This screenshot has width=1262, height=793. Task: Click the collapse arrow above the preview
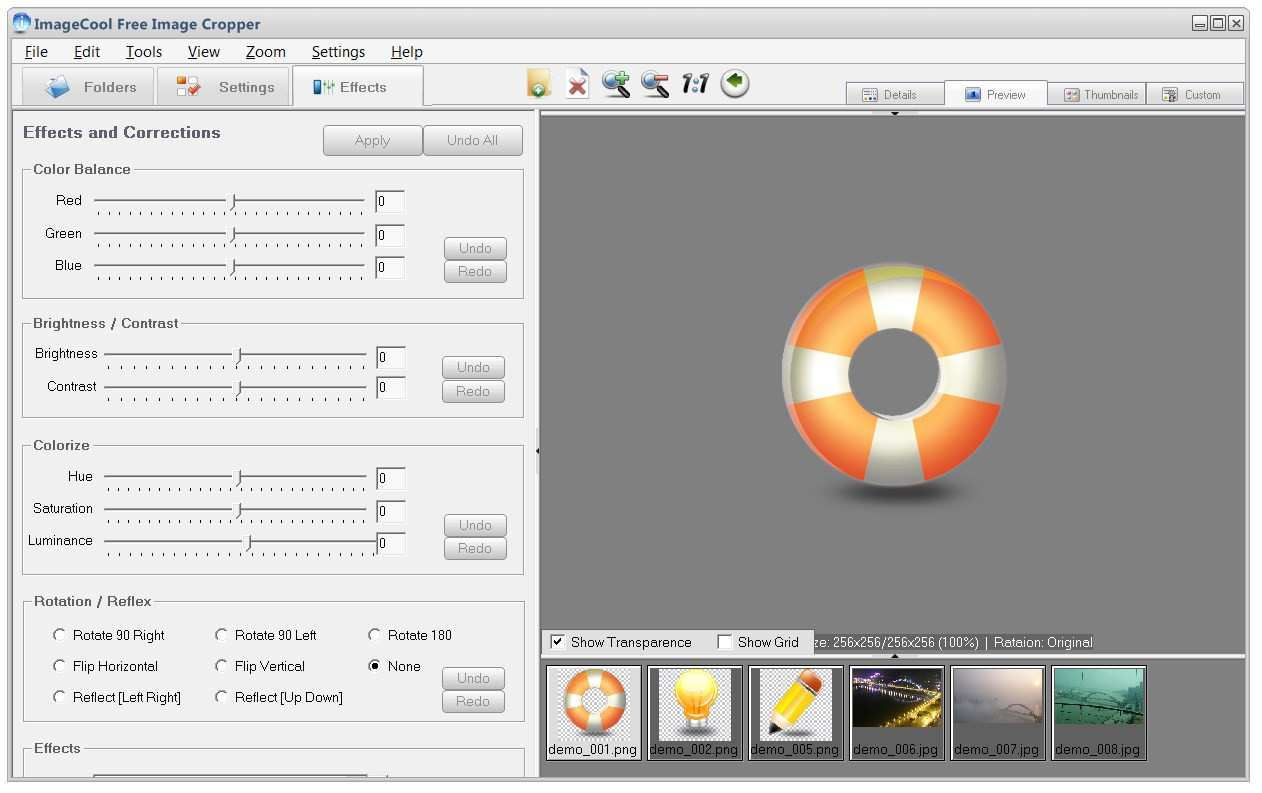(x=894, y=113)
